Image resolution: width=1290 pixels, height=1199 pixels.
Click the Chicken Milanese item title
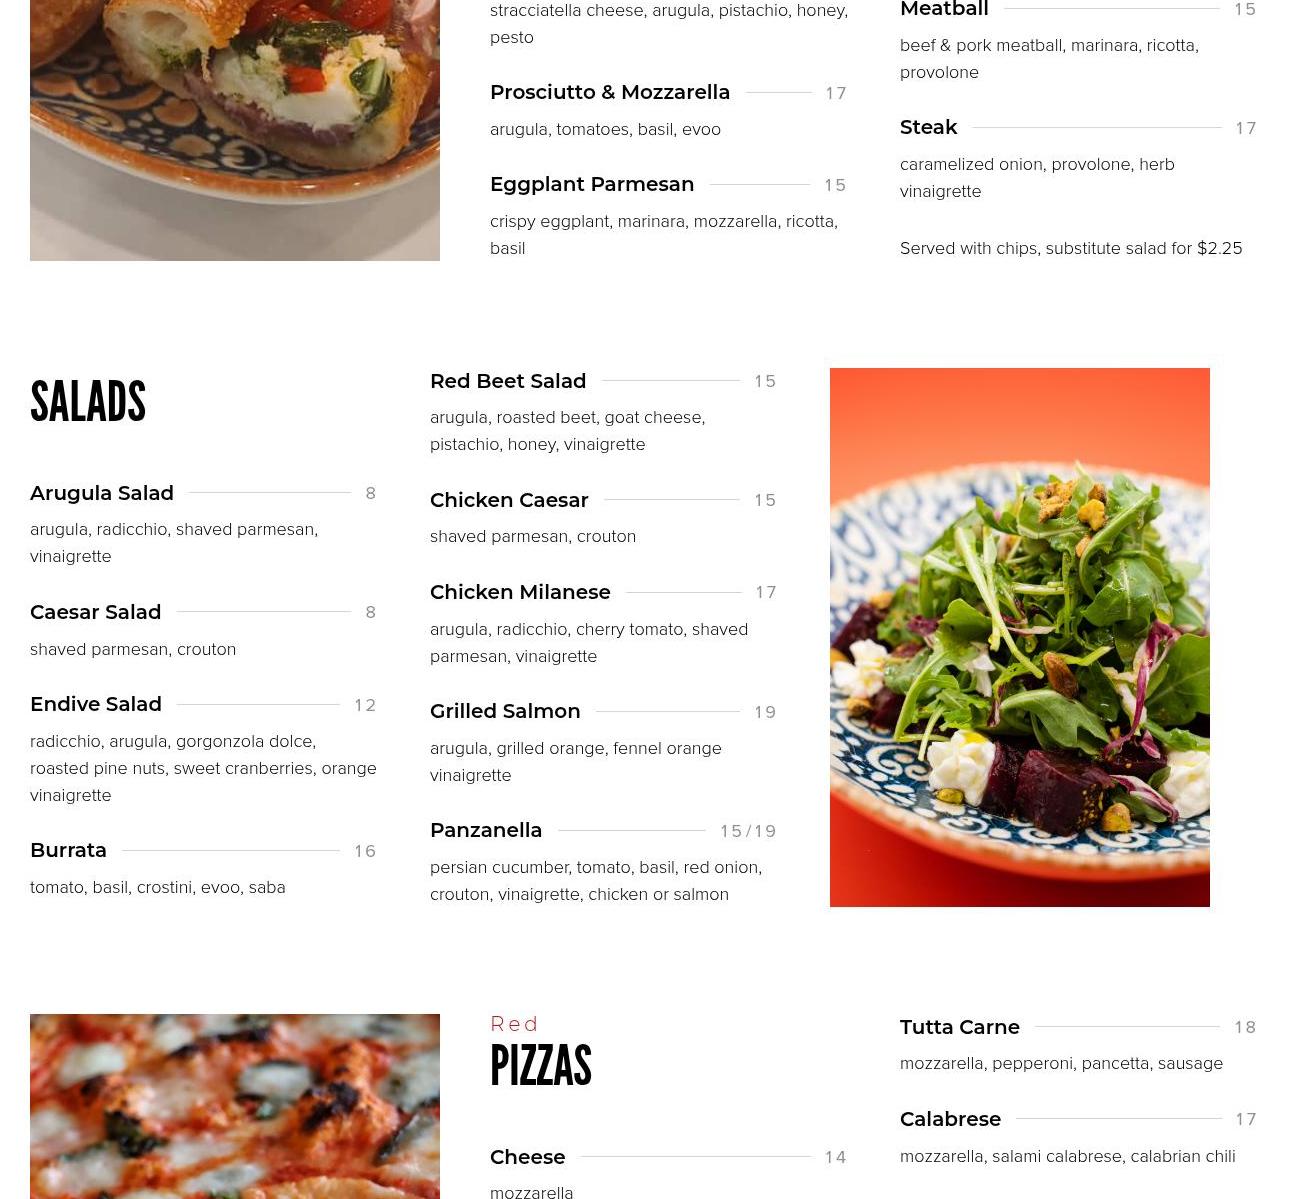(520, 592)
